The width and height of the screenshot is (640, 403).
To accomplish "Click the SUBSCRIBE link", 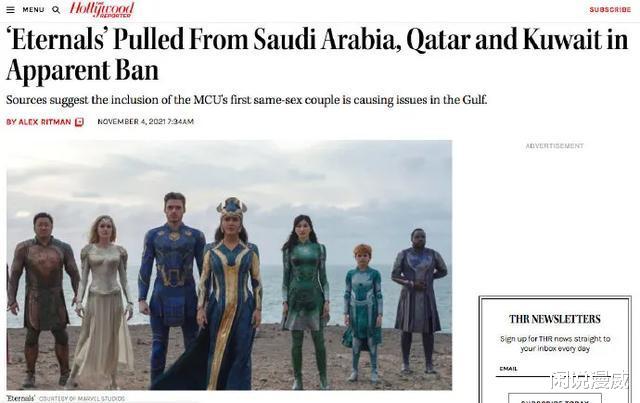I will 610,9.
